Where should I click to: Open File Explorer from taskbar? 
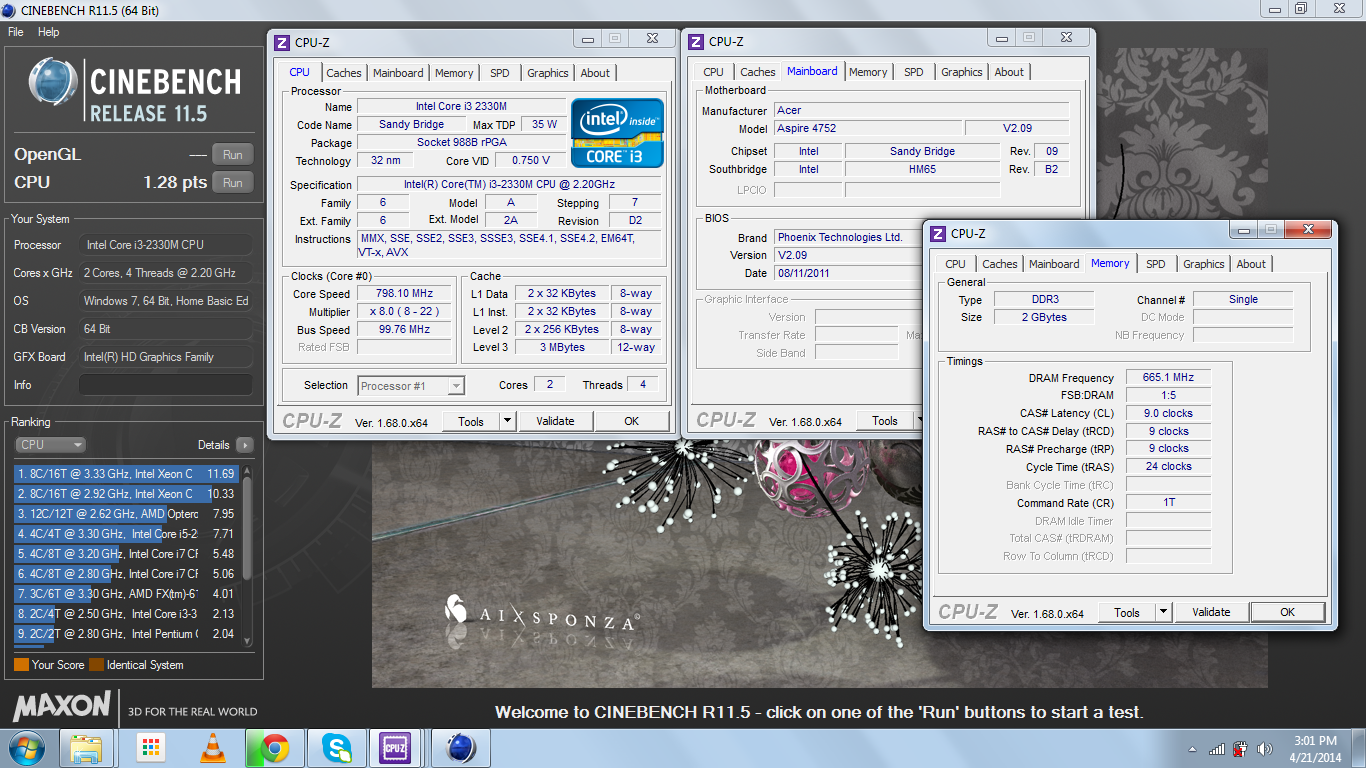point(85,748)
